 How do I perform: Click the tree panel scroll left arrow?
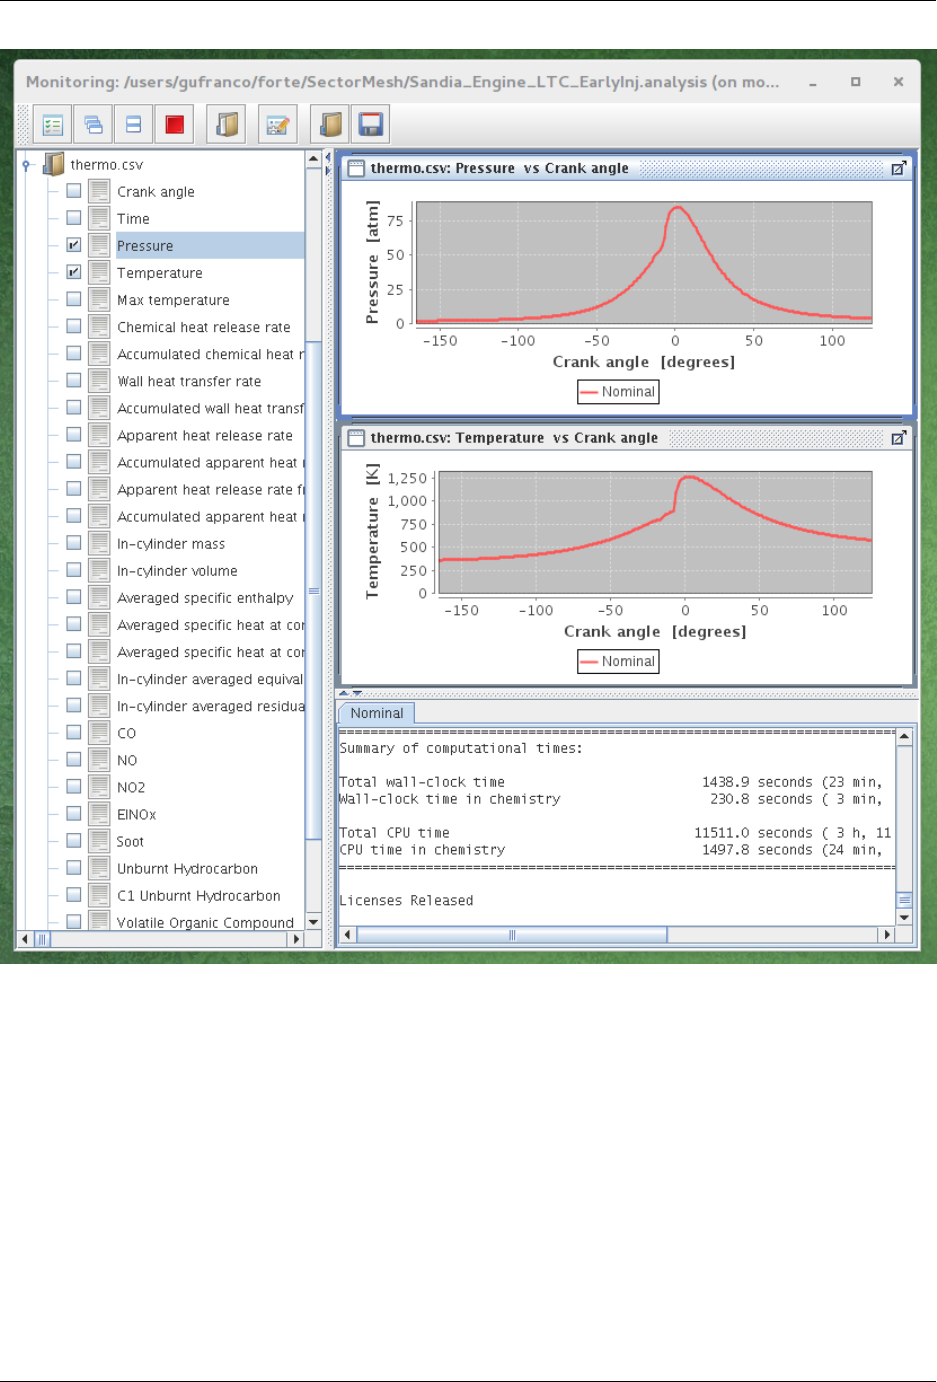point(25,939)
